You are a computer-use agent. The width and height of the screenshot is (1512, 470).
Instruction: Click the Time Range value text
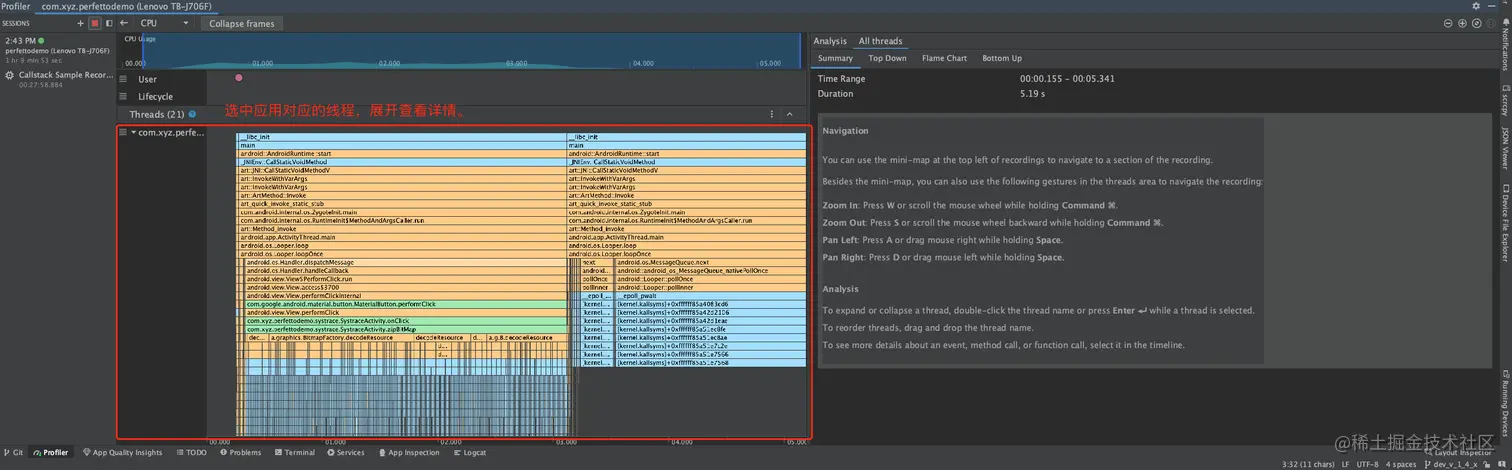click(1067, 78)
